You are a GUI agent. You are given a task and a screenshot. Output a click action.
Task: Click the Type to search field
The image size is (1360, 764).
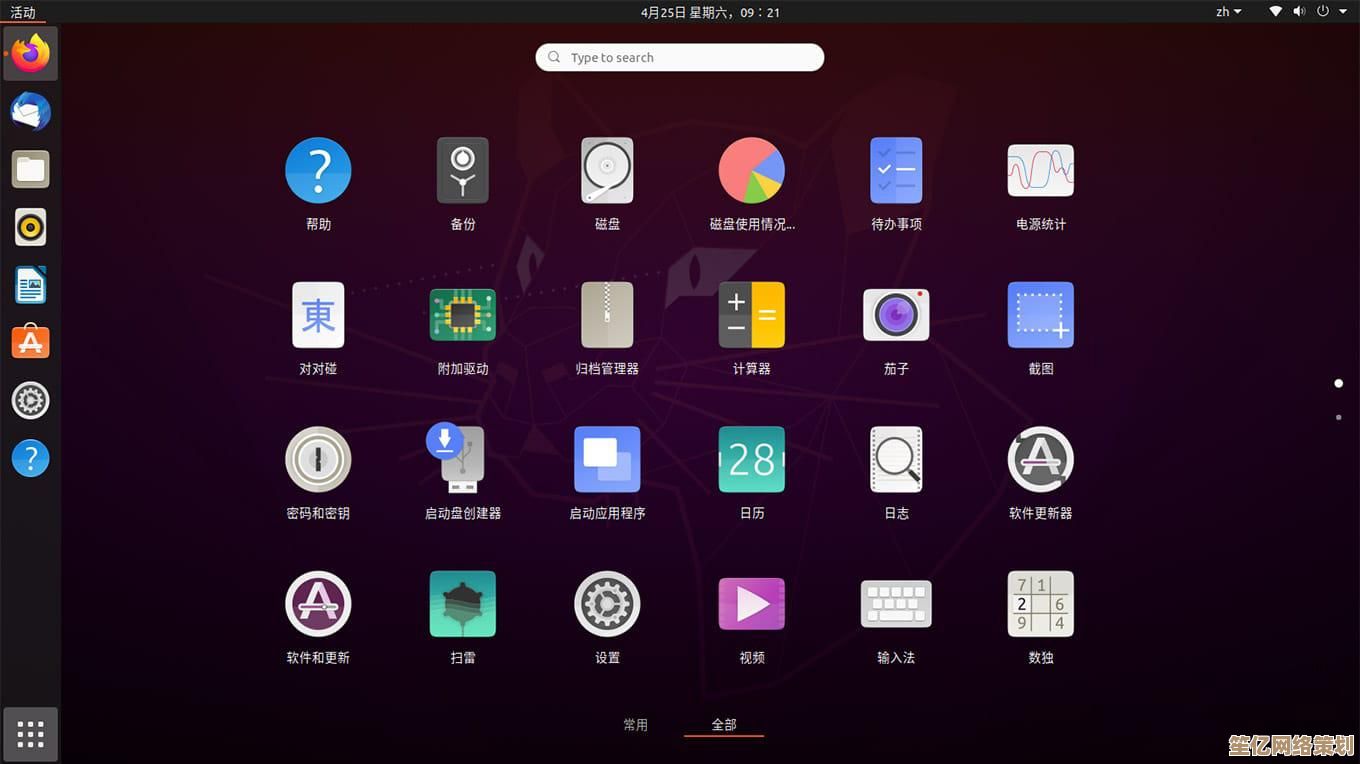coord(680,57)
